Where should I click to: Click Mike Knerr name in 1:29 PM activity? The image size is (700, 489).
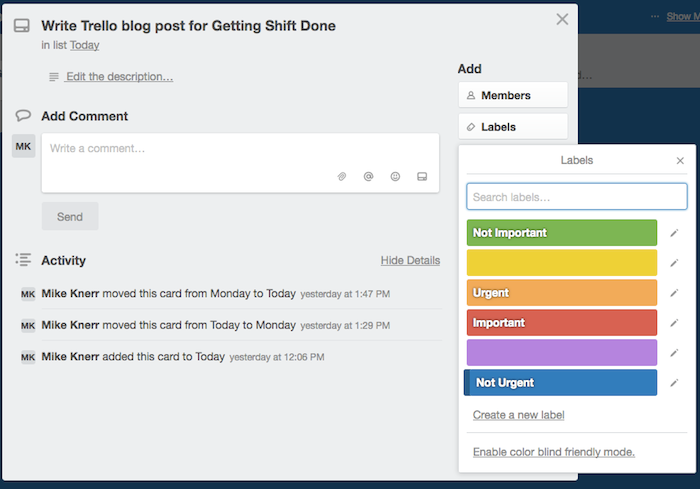click(70, 325)
